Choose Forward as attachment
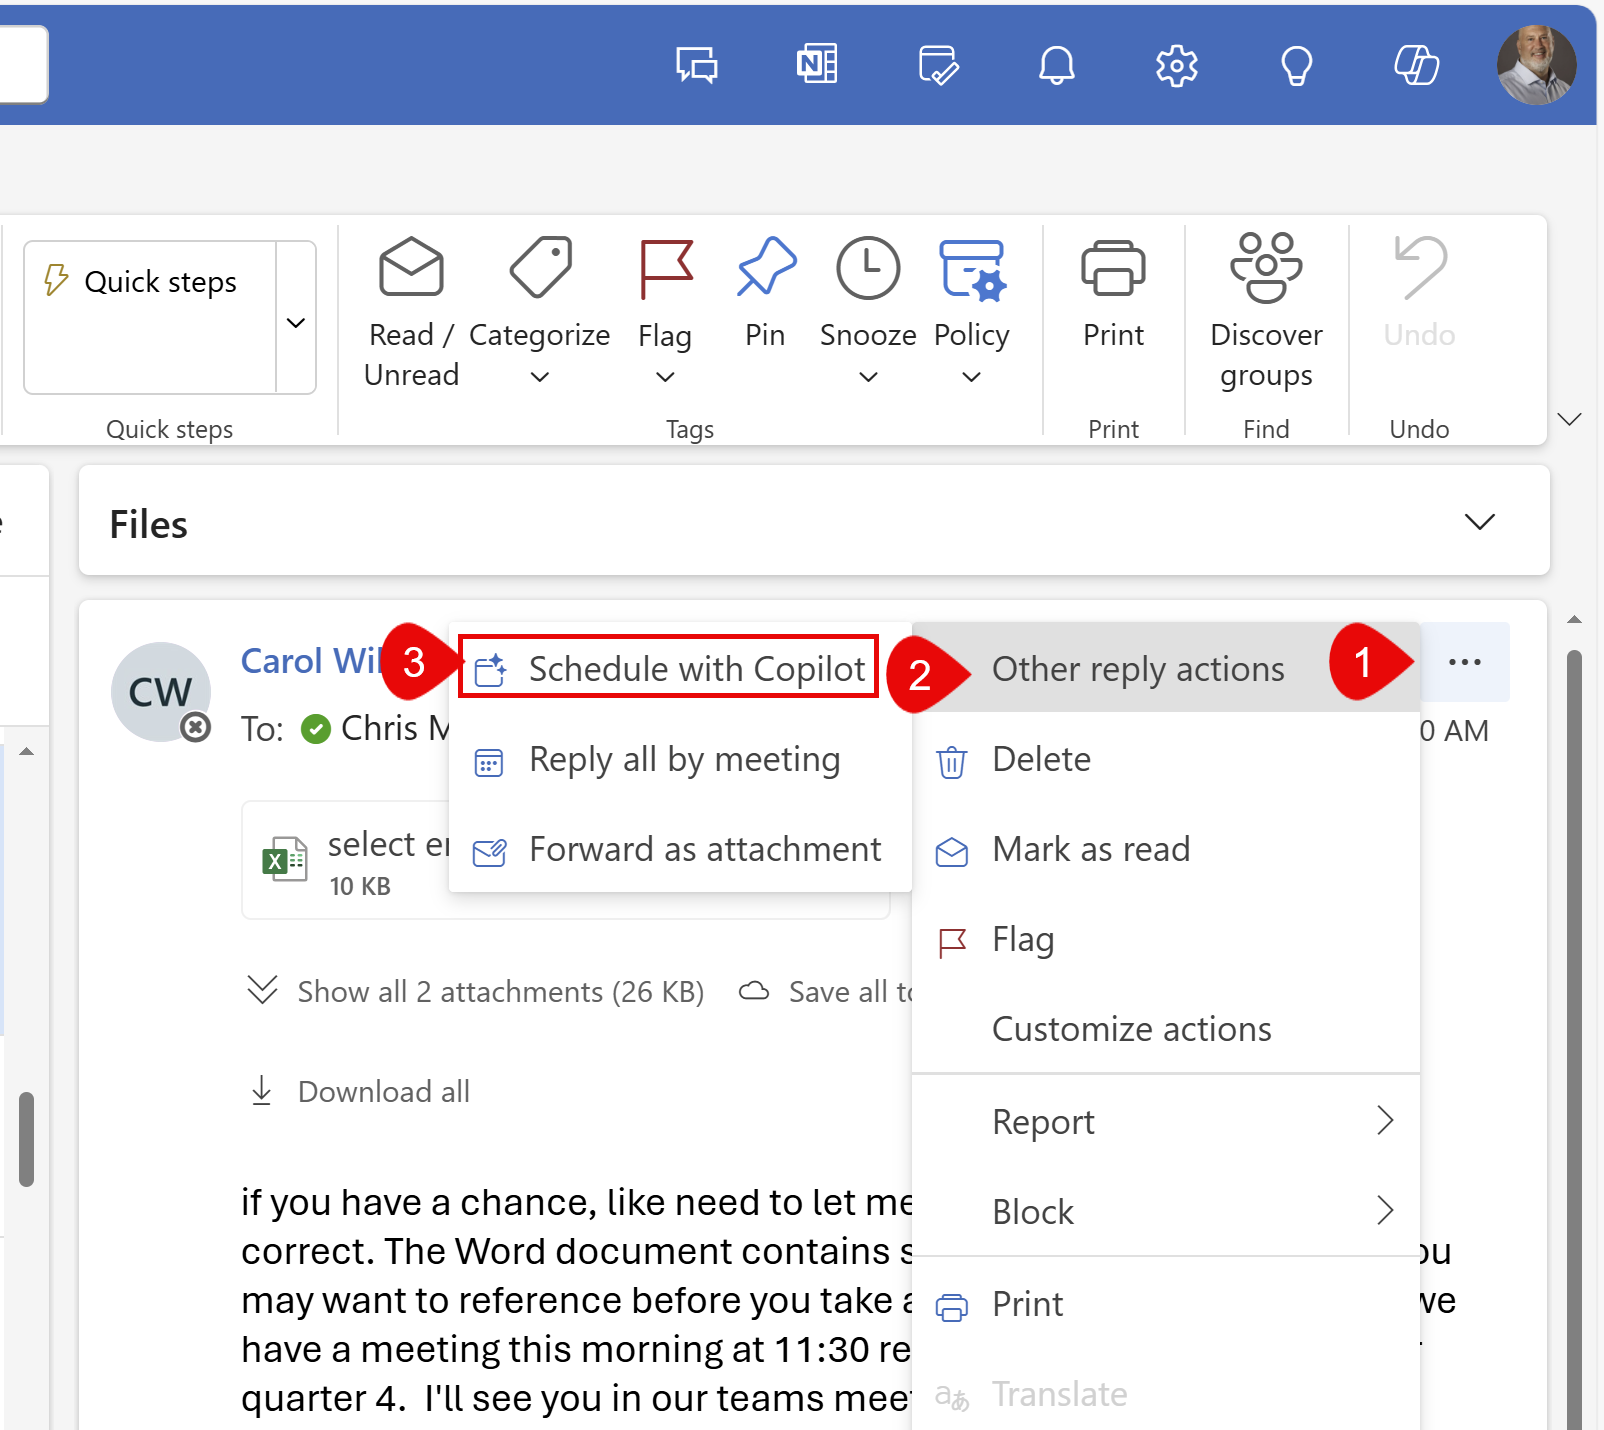 [704, 849]
